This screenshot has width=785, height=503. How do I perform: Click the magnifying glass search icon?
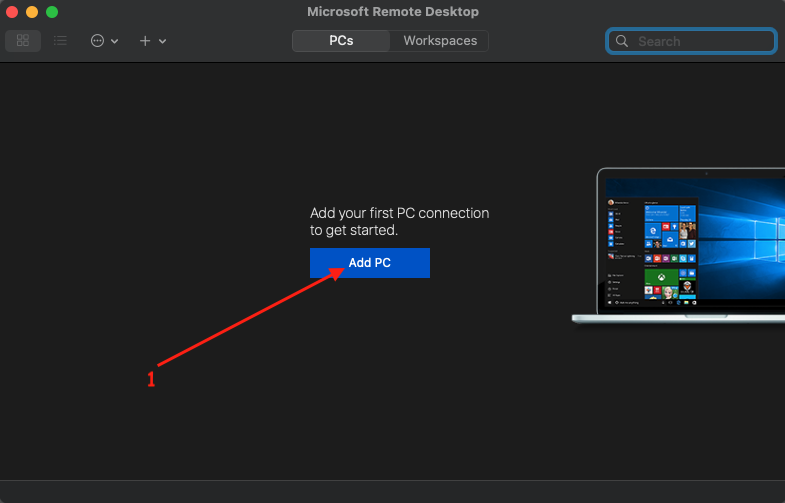click(622, 41)
